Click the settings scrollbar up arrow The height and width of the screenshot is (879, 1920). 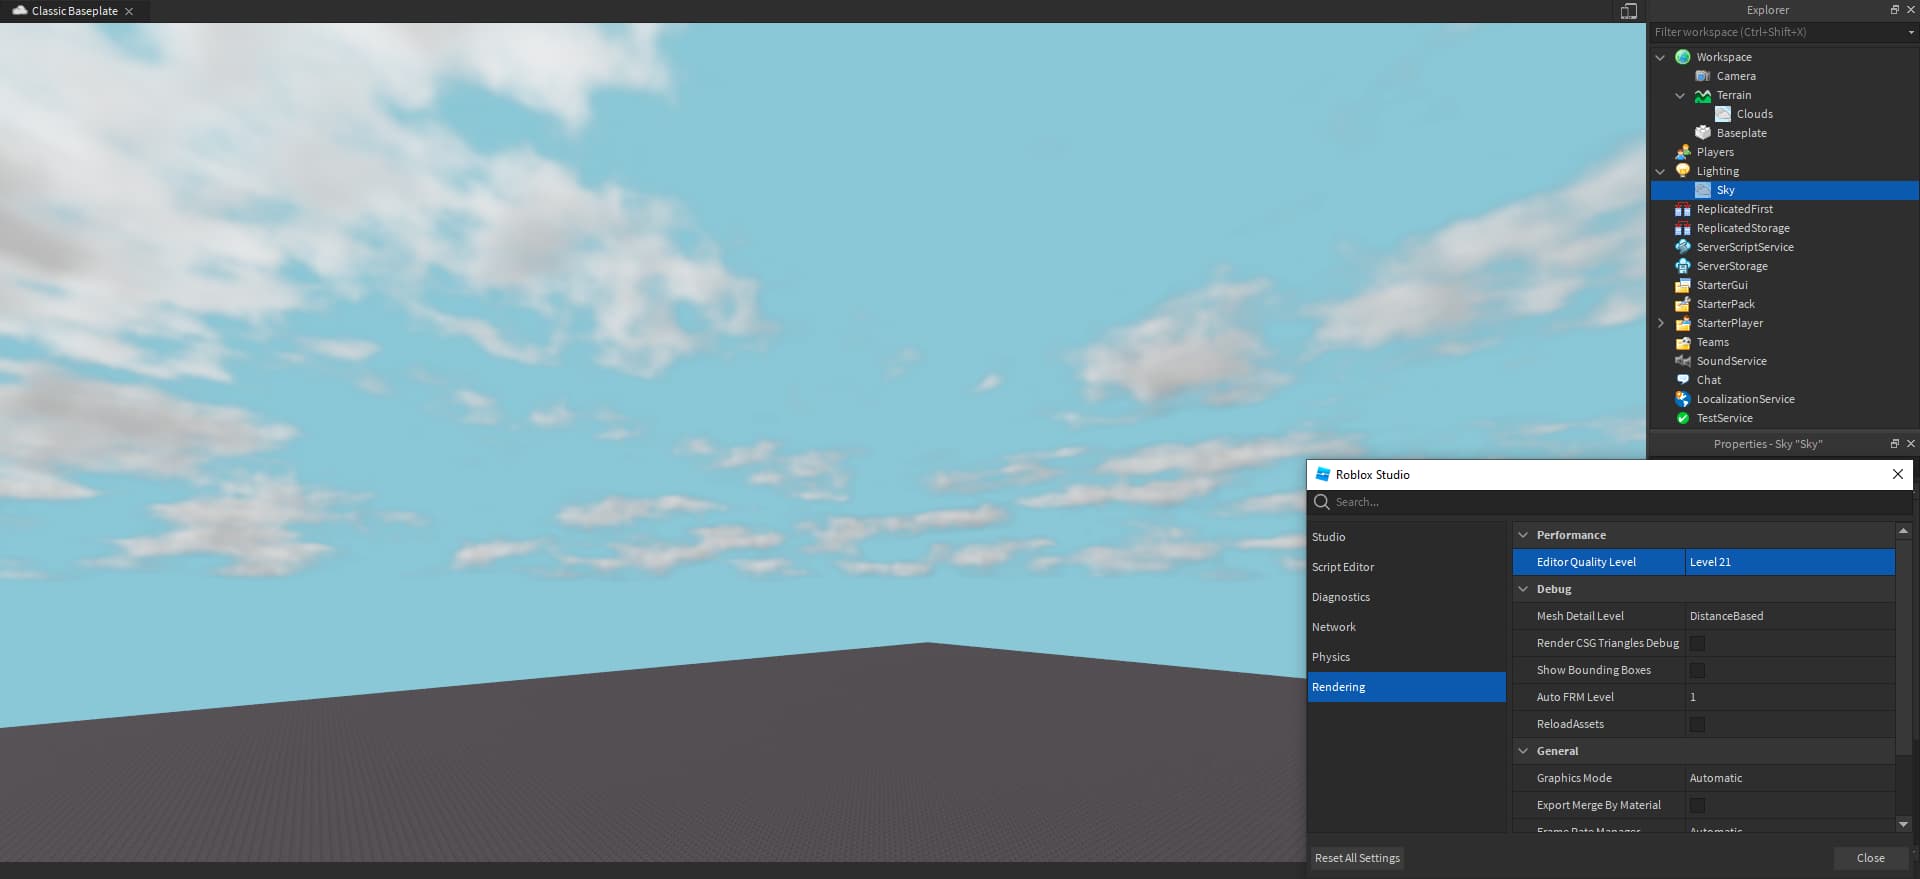[1903, 531]
